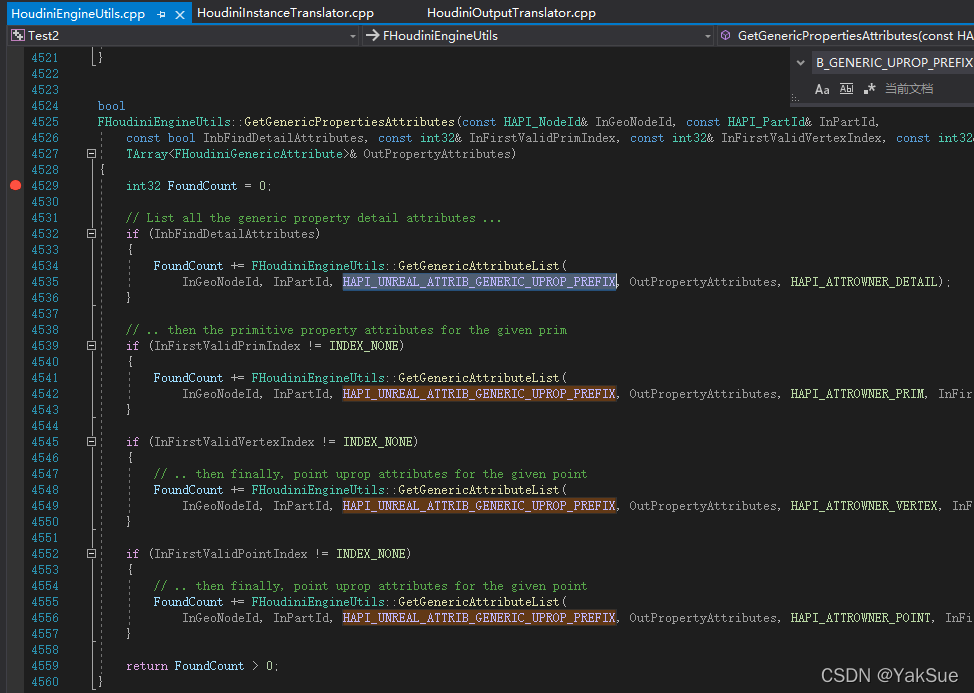Click the bool return type on line 4524
Screen dimensions: 974x693
[x=111, y=106]
